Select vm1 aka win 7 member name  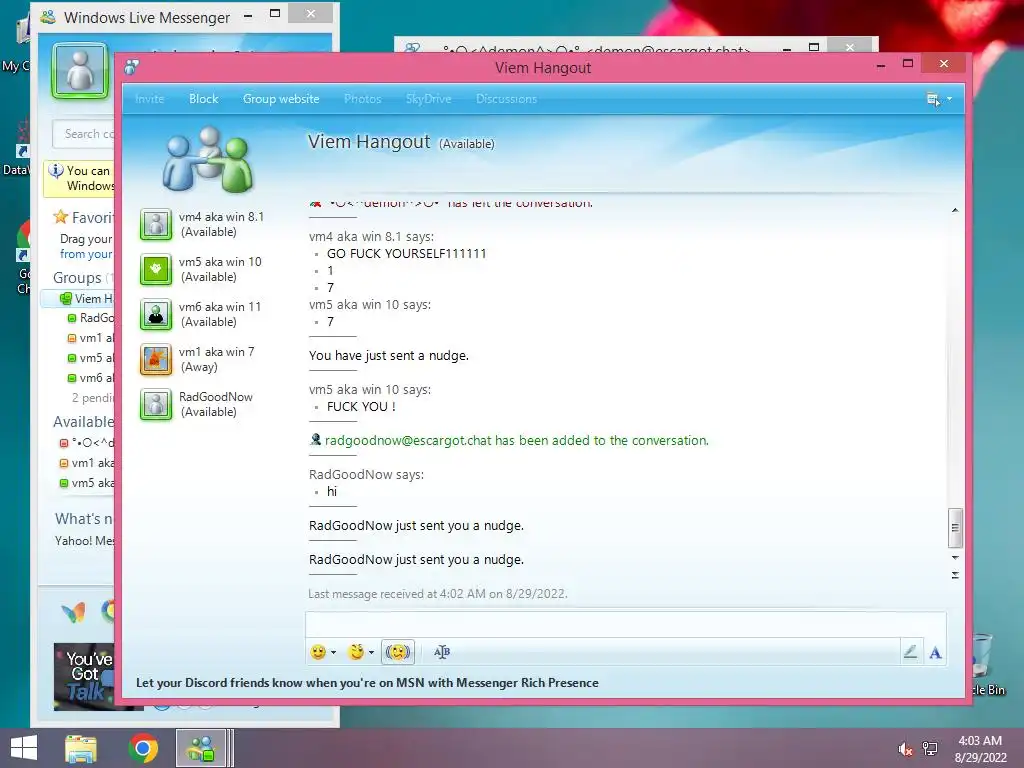217,352
